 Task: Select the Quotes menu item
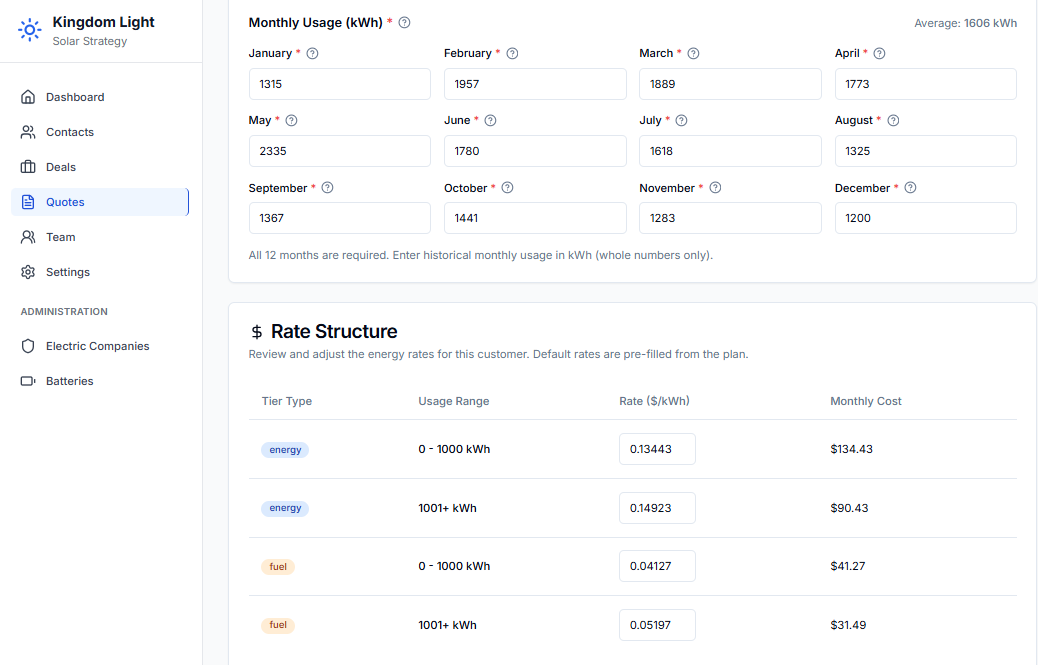pyautogui.click(x=100, y=202)
